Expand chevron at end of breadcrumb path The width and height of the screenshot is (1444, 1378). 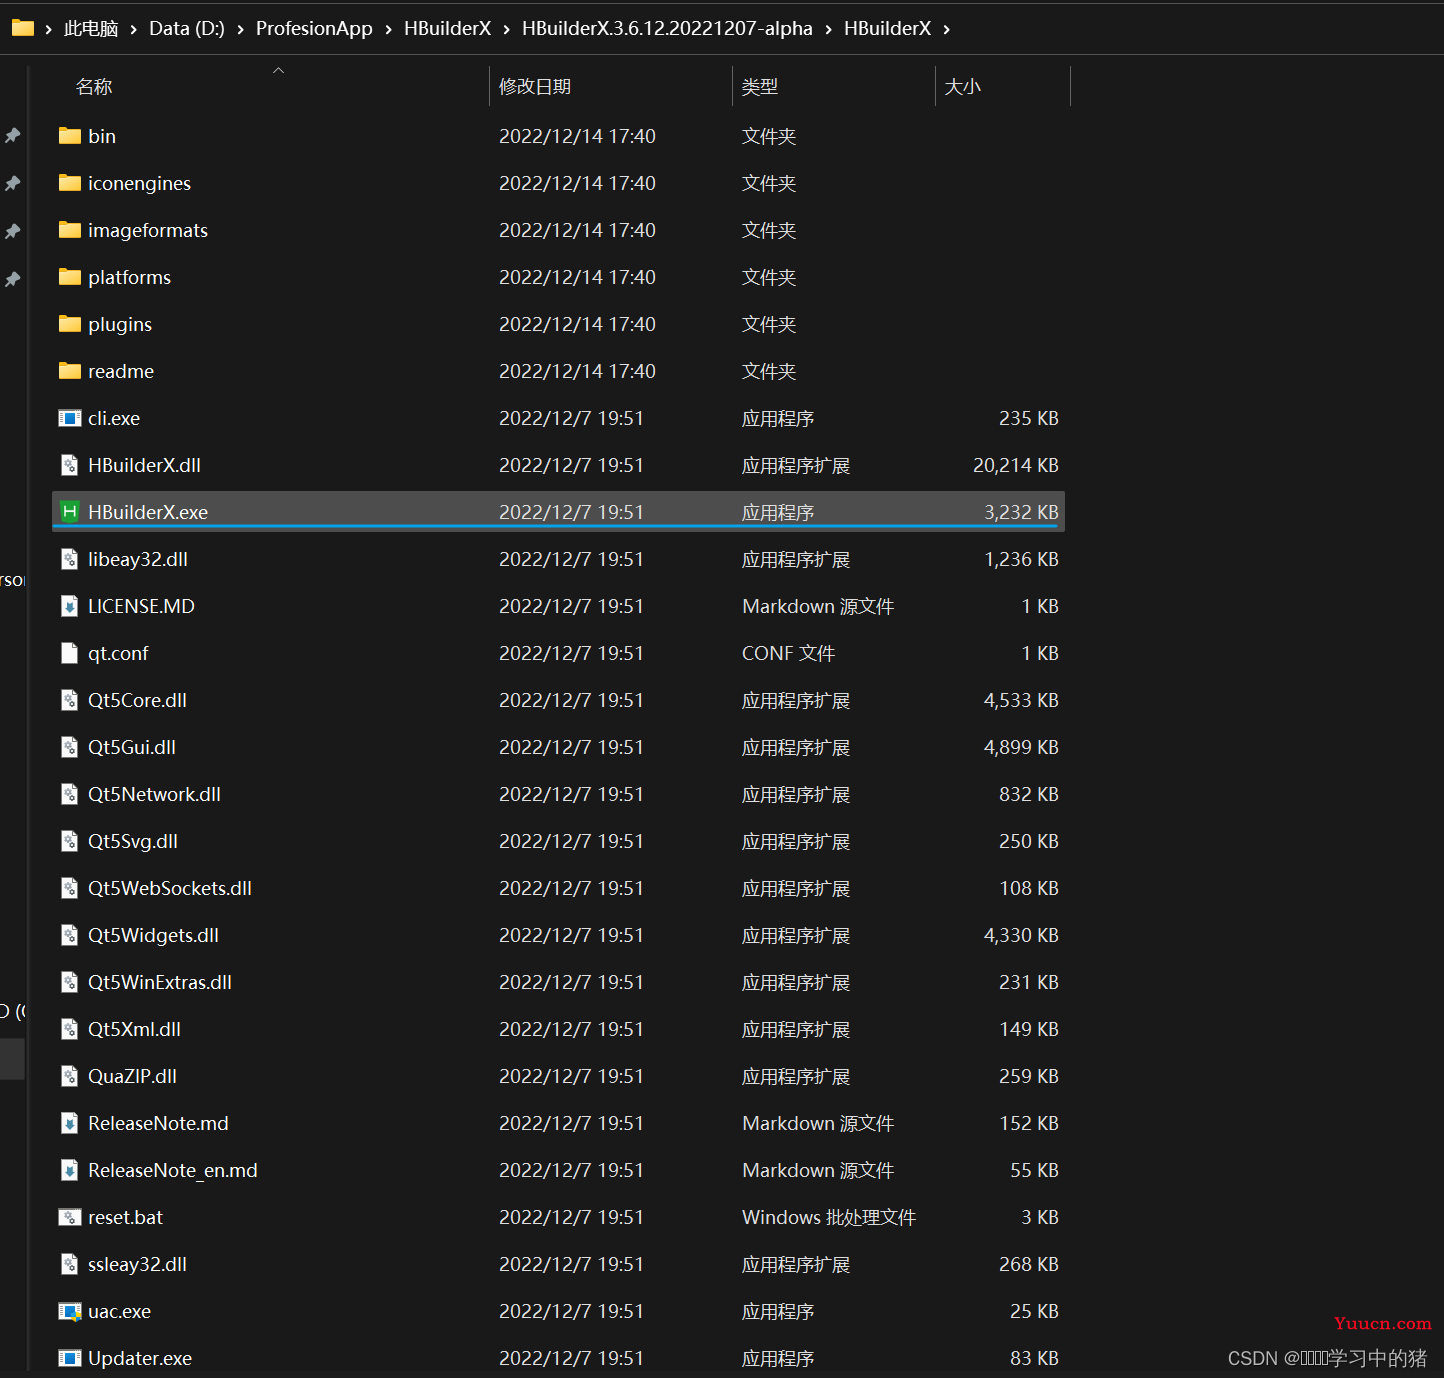coord(946,29)
